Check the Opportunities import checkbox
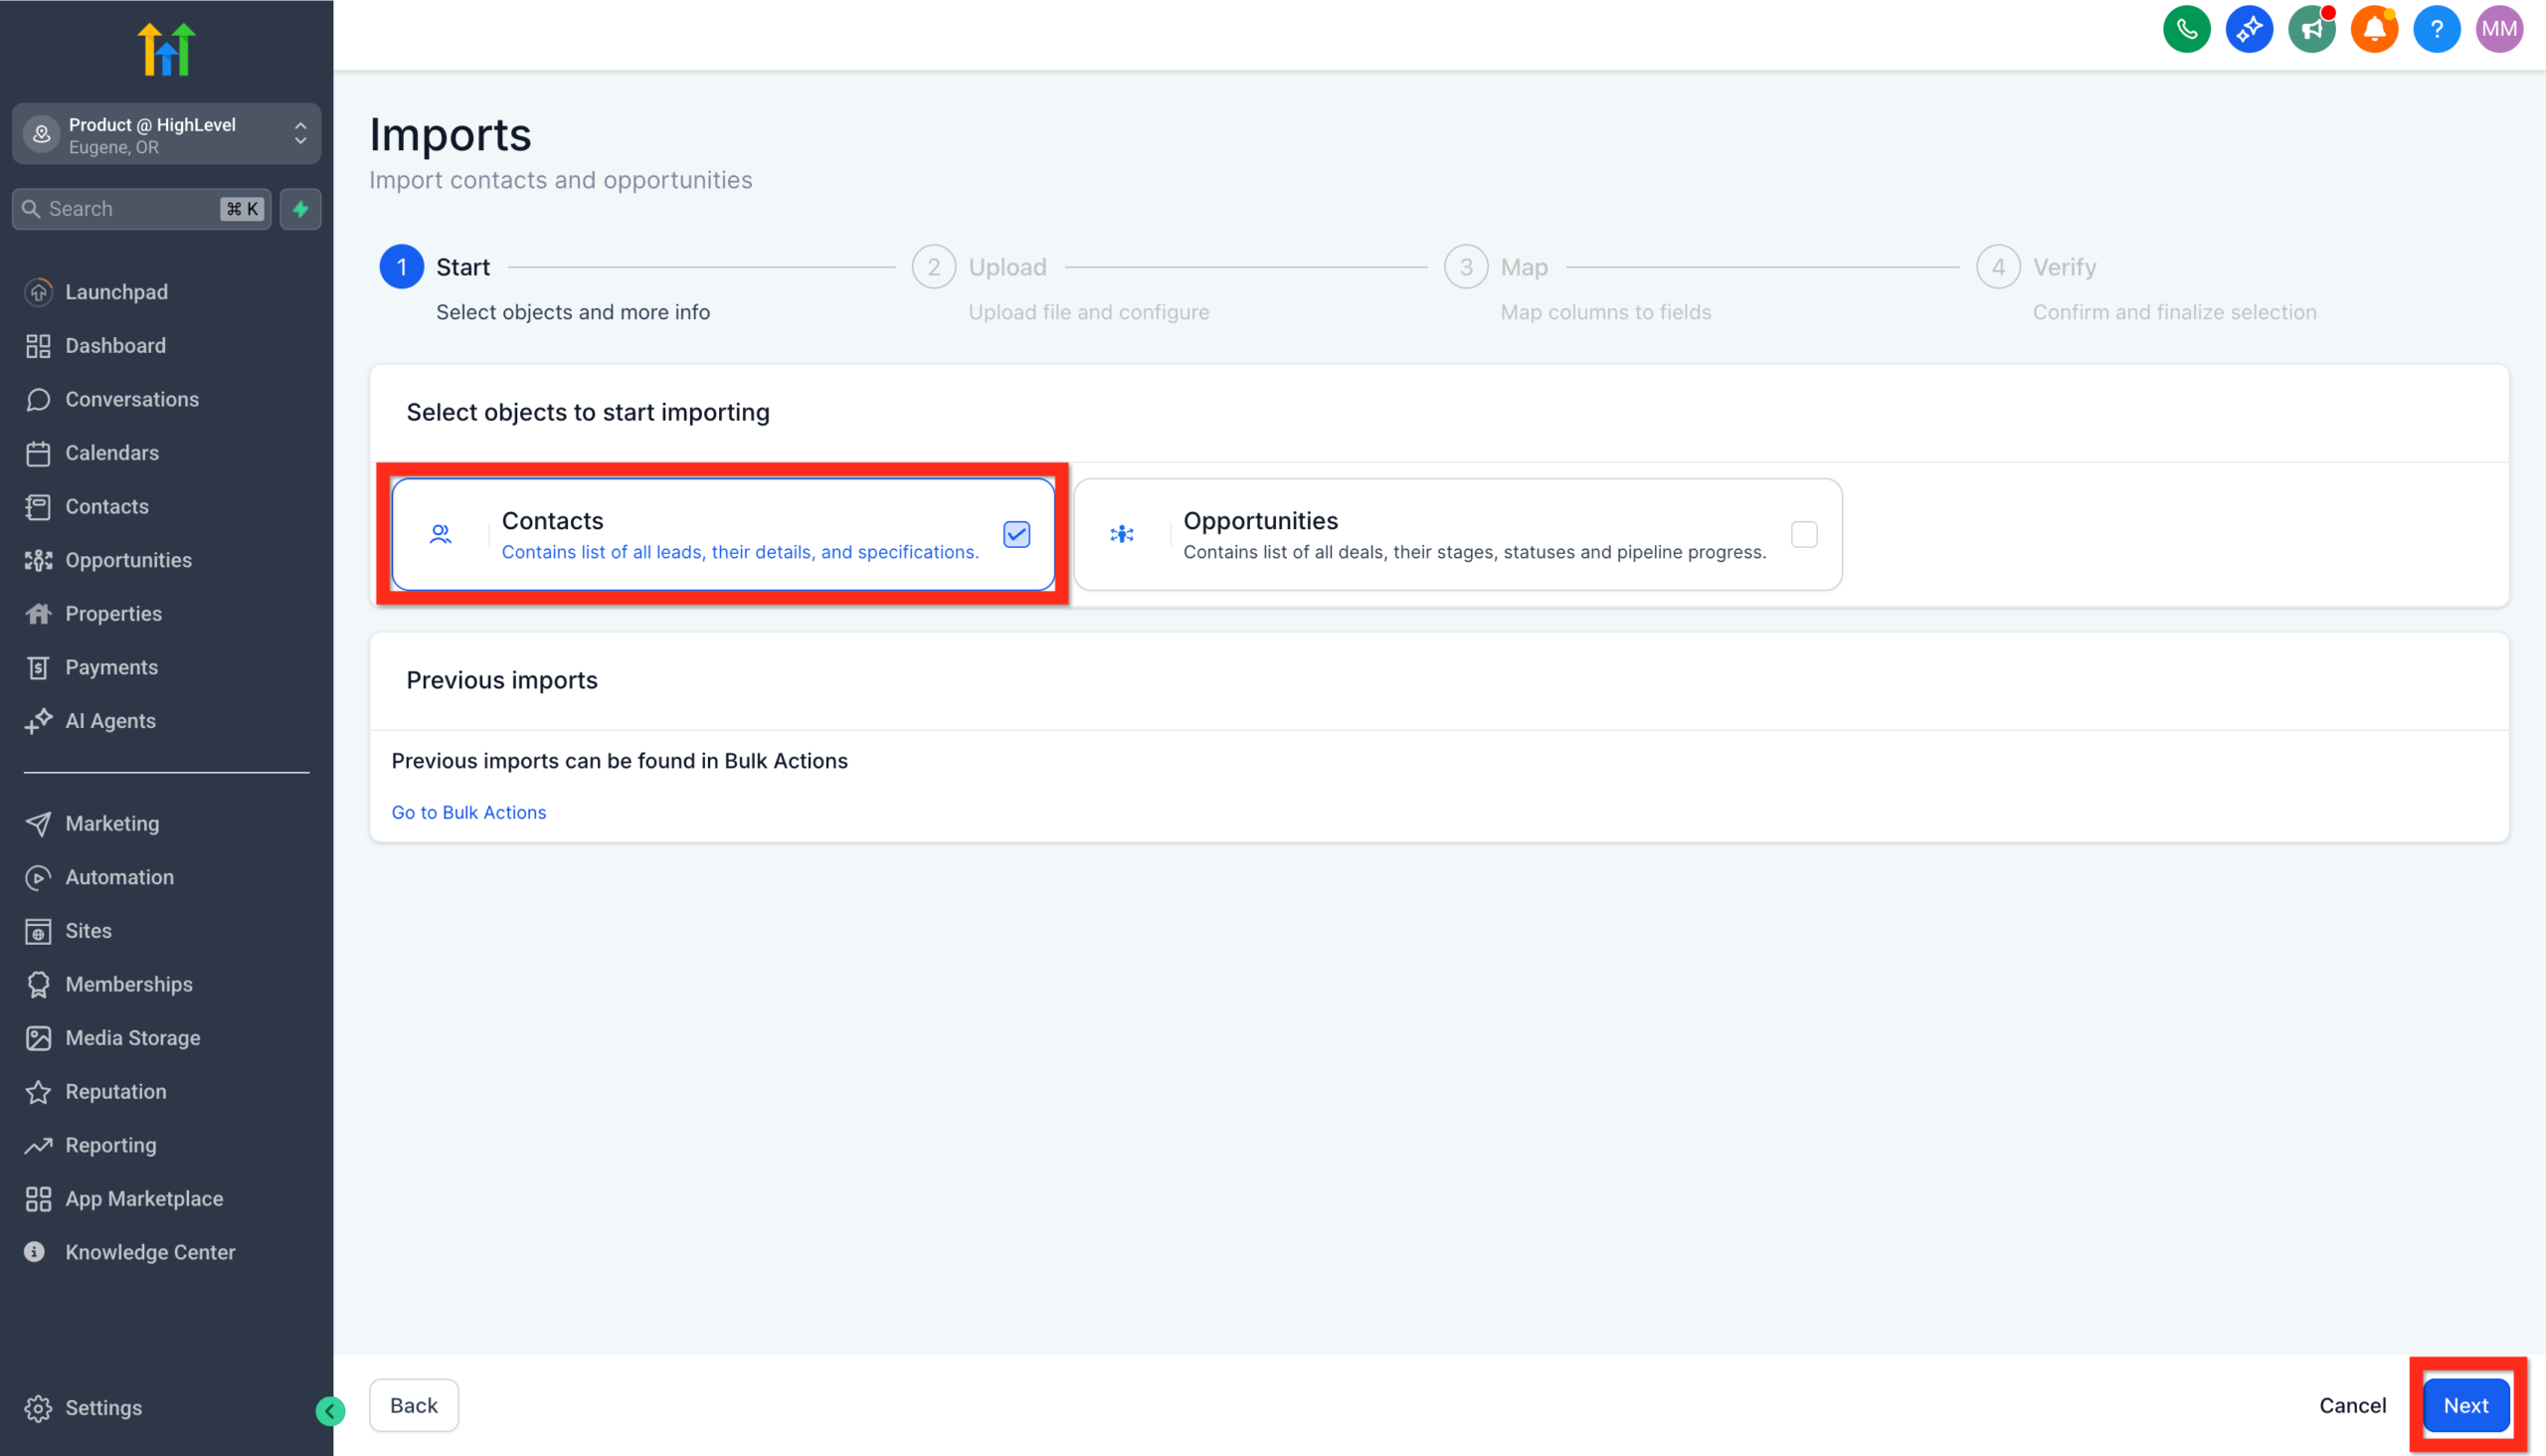This screenshot has width=2546, height=1456. 1805,534
